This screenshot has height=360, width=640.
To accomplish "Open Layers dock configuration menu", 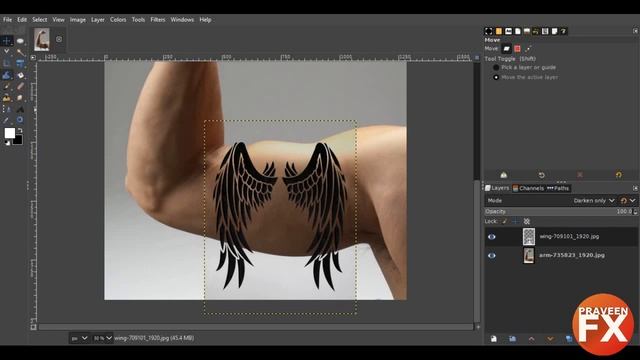I will tap(635, 188).
